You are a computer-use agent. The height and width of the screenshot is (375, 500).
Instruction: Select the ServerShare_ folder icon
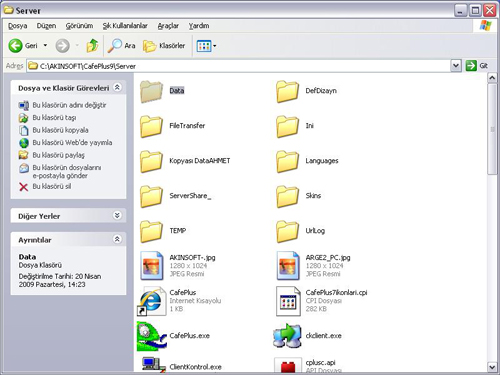[151, 196]
